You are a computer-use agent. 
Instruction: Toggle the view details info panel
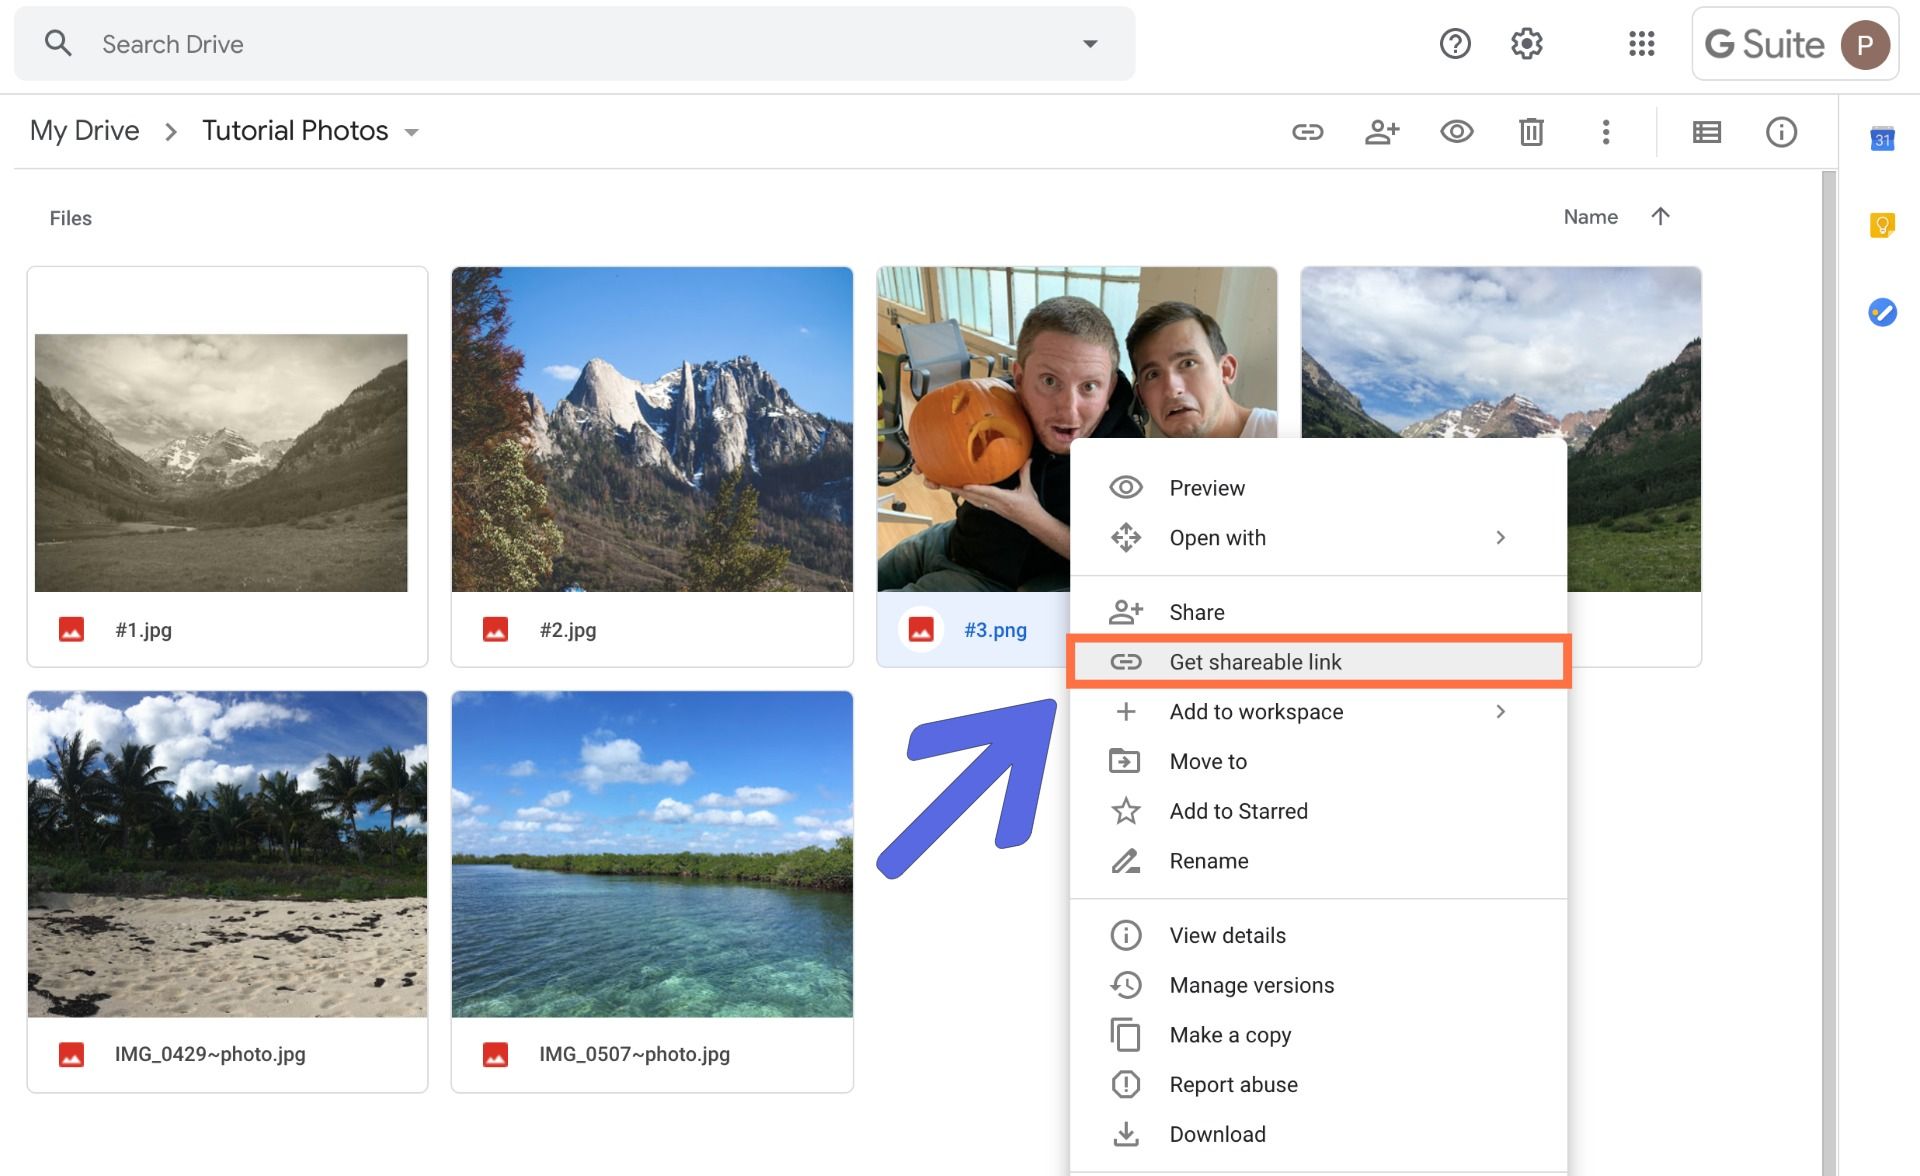1781,132
